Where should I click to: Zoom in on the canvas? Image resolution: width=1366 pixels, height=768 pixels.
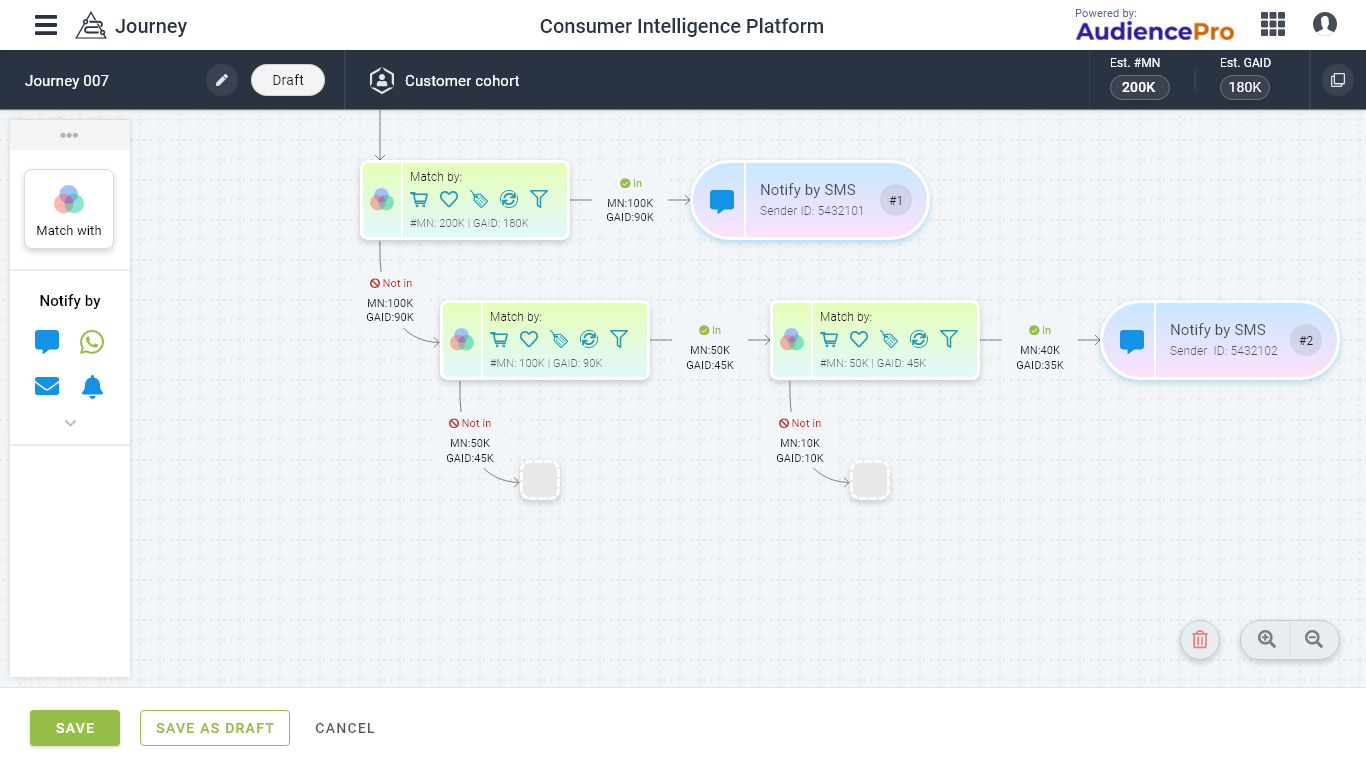coord(1266,640)
